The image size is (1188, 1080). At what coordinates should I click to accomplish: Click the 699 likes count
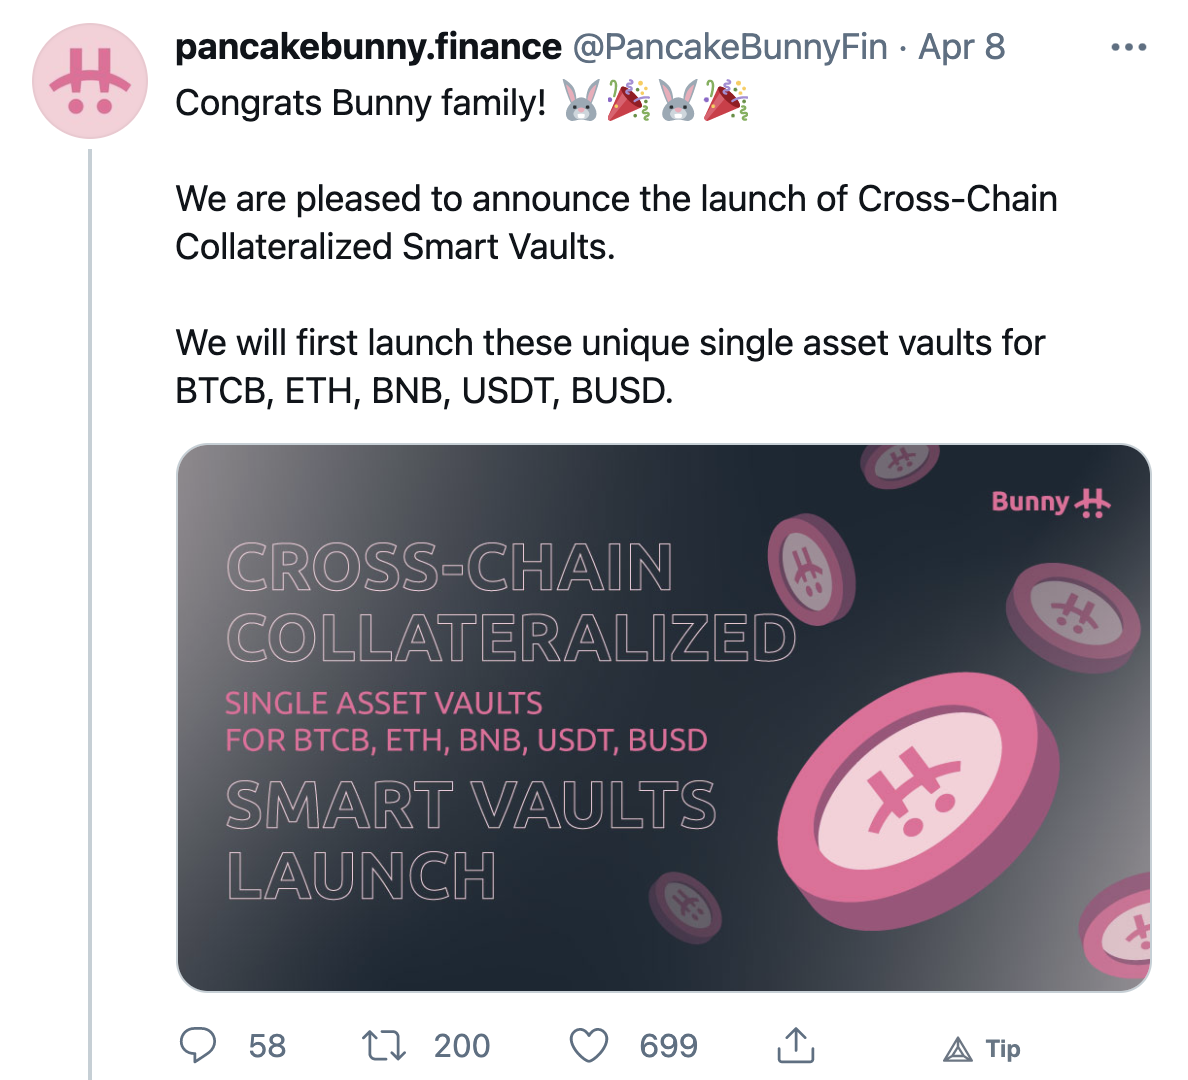click(668, 1046)
